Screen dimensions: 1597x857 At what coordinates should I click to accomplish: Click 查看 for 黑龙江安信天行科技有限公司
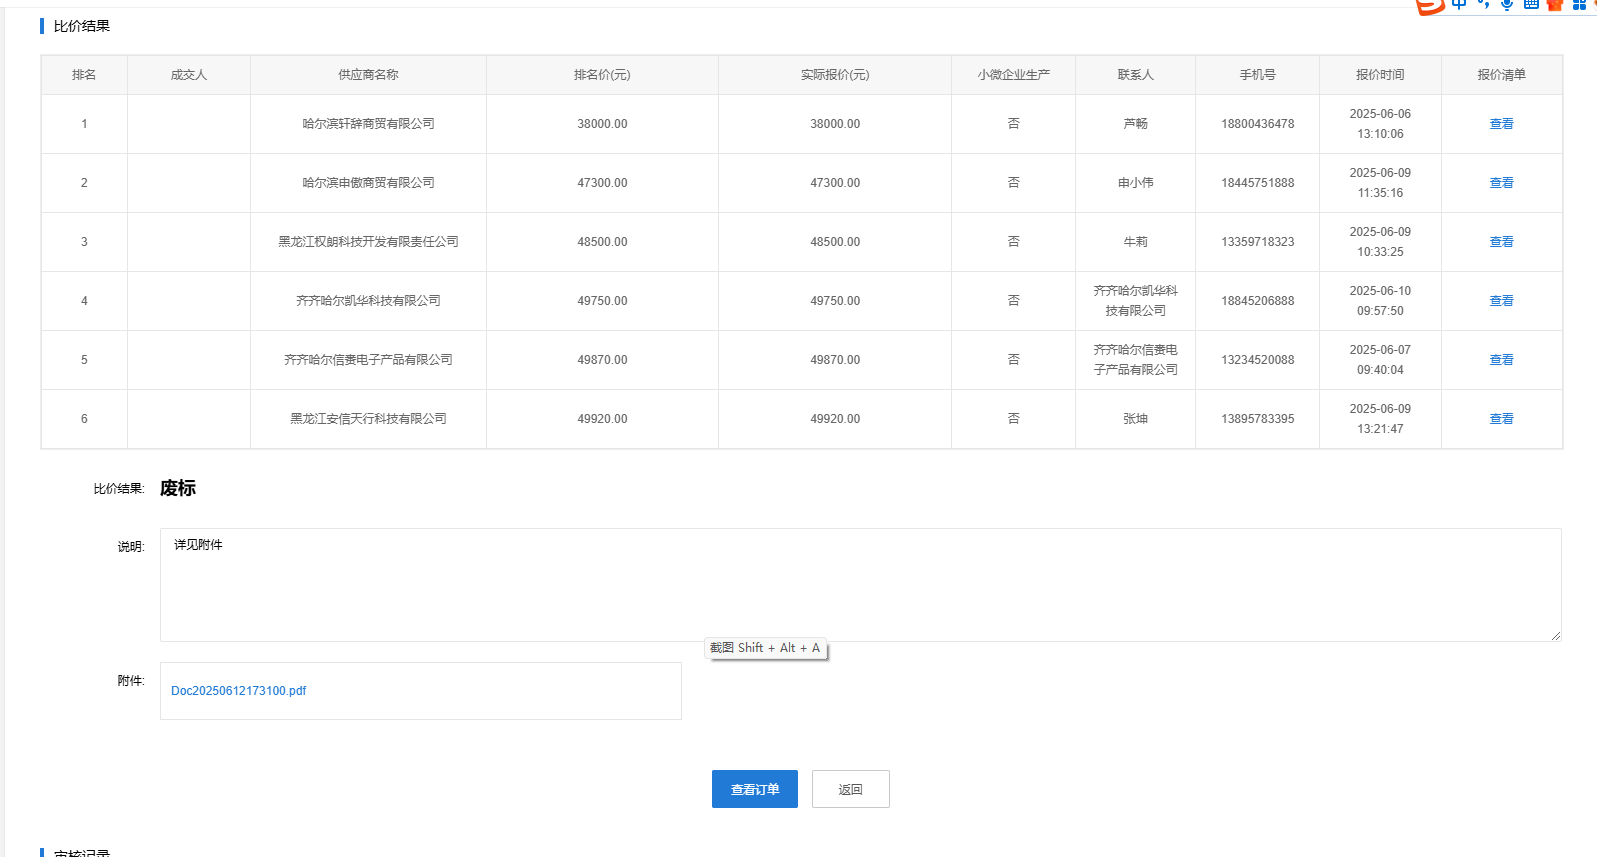pos(1501,419)
